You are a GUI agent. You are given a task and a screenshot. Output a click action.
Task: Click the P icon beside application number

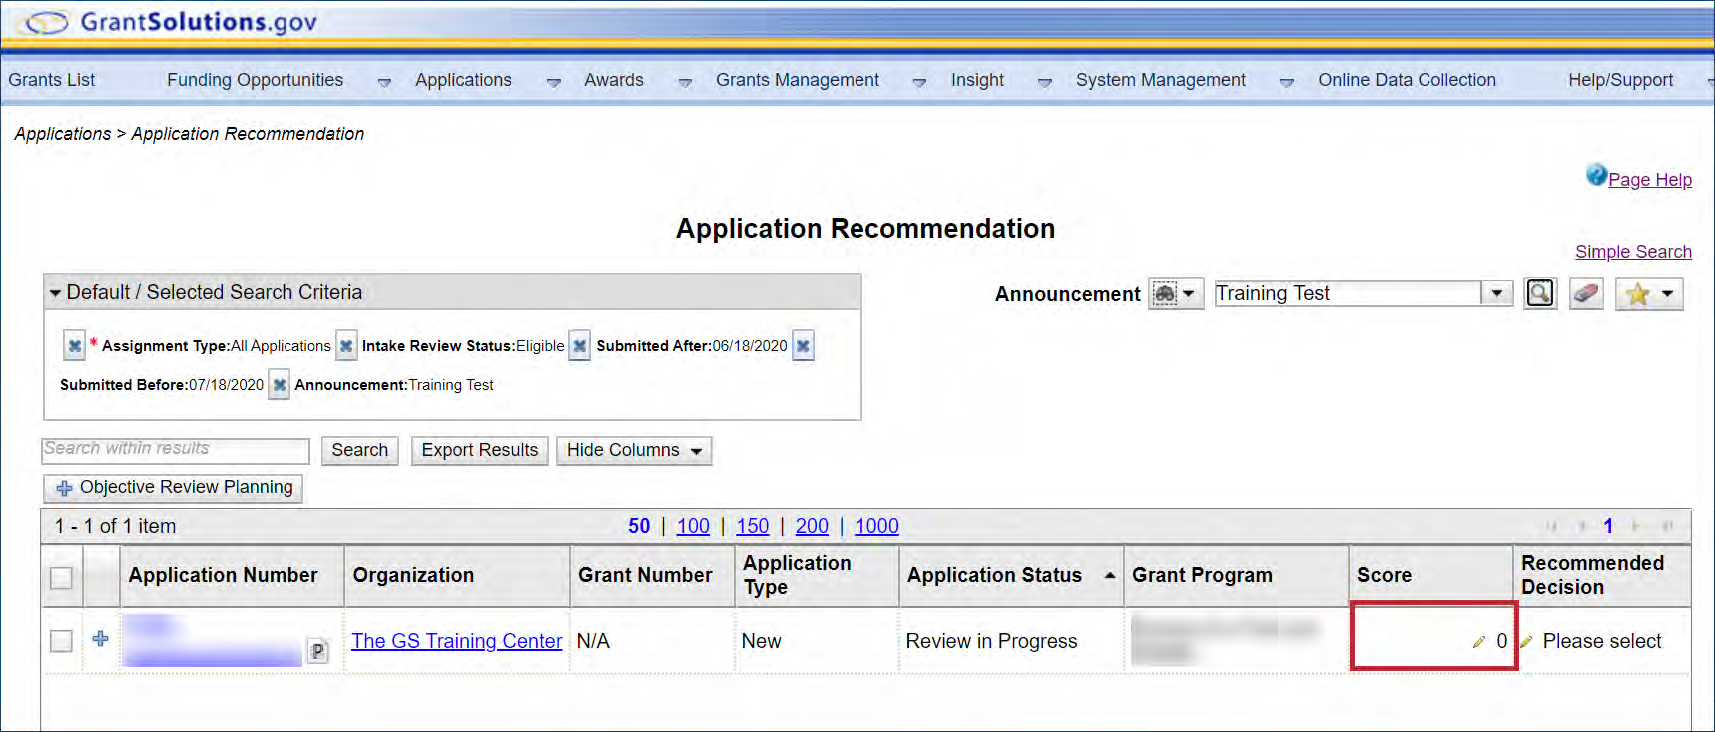coord(317,651)
